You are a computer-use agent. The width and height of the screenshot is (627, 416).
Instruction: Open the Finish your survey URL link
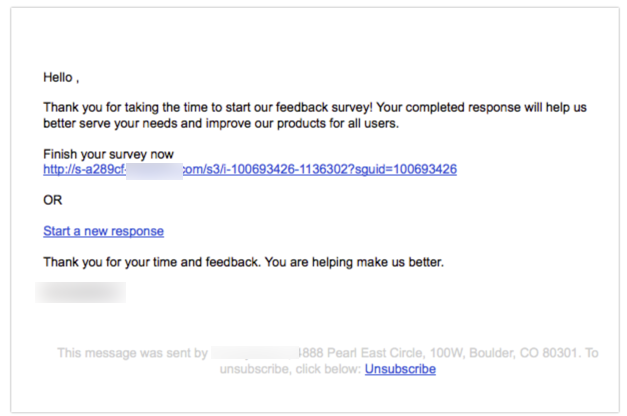pos(250,170)
